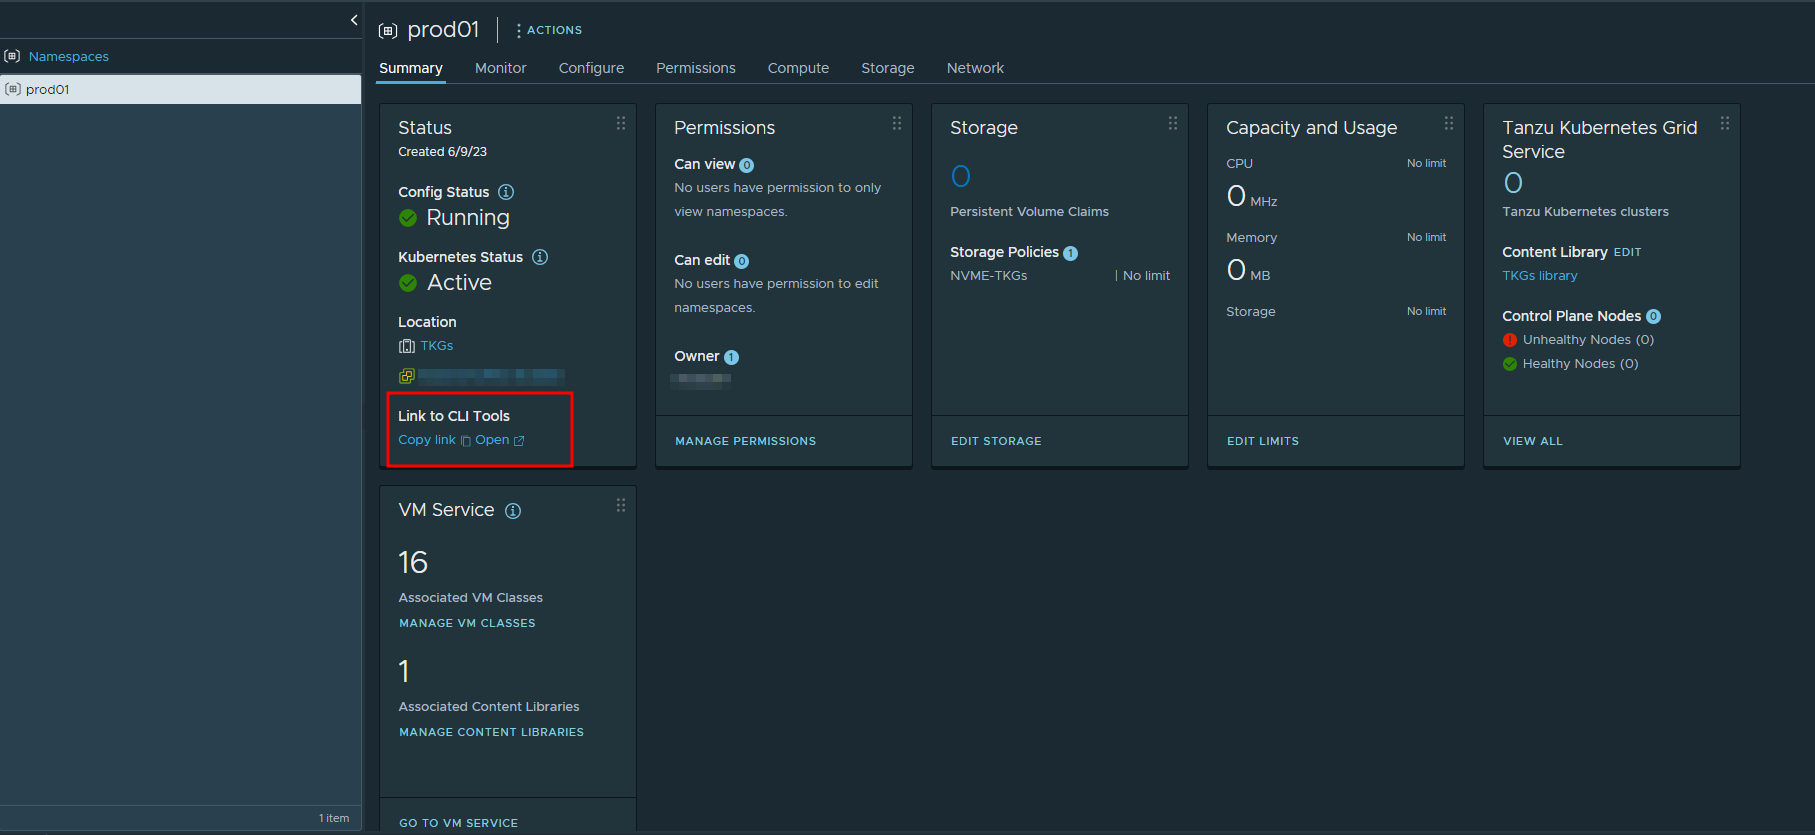Image resolution: width=1815 pixels, height=835 pixels.
Task: Open the Network tab
Action: click(975, 68)
